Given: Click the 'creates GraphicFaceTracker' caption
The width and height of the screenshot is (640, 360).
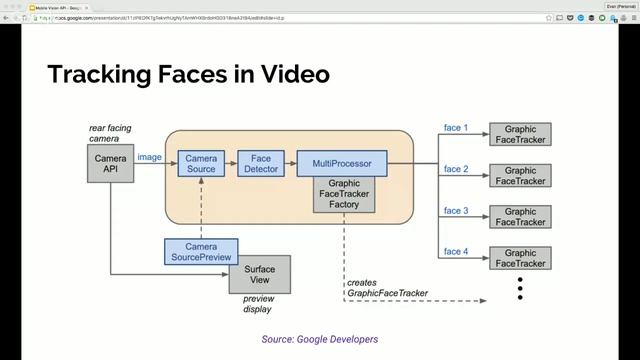Looking at the screenshot, I should [x=387, y=288].
